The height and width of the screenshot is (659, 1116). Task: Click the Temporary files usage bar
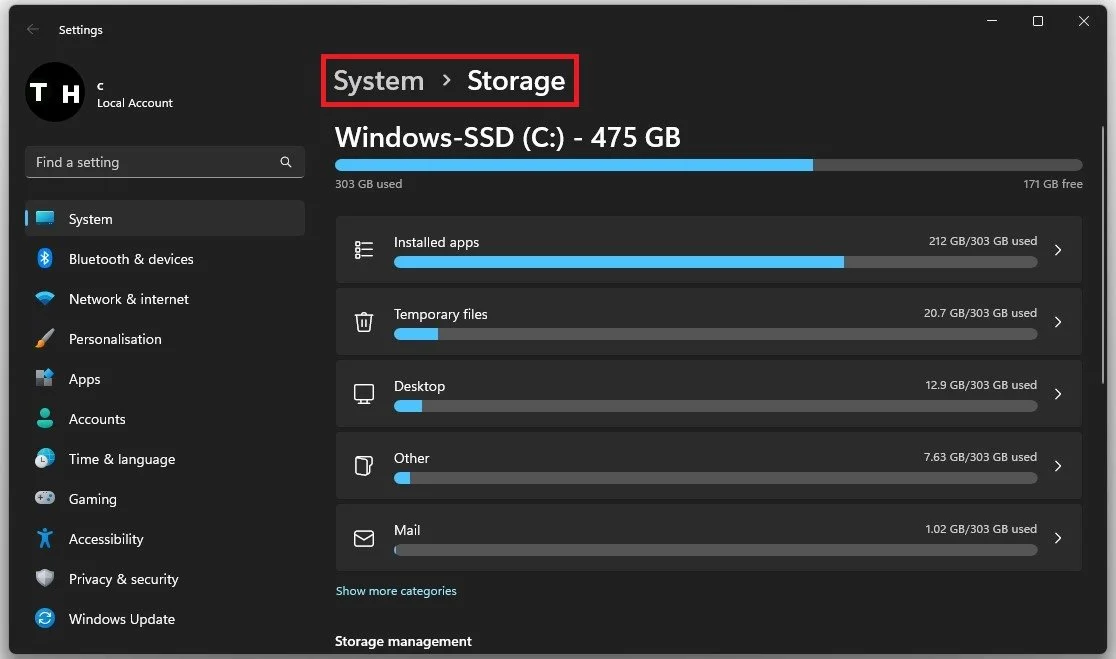point(715,334)
